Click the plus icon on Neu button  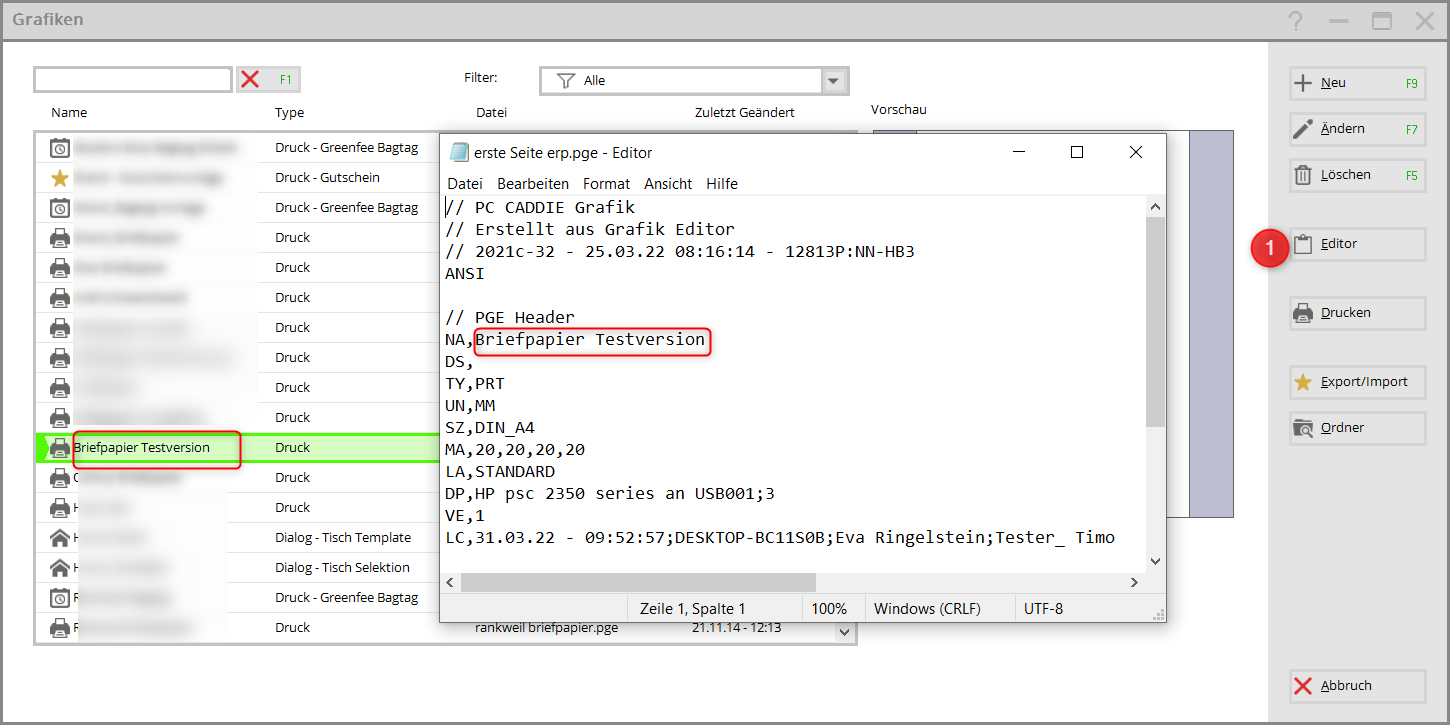[x=1303, y=84]
